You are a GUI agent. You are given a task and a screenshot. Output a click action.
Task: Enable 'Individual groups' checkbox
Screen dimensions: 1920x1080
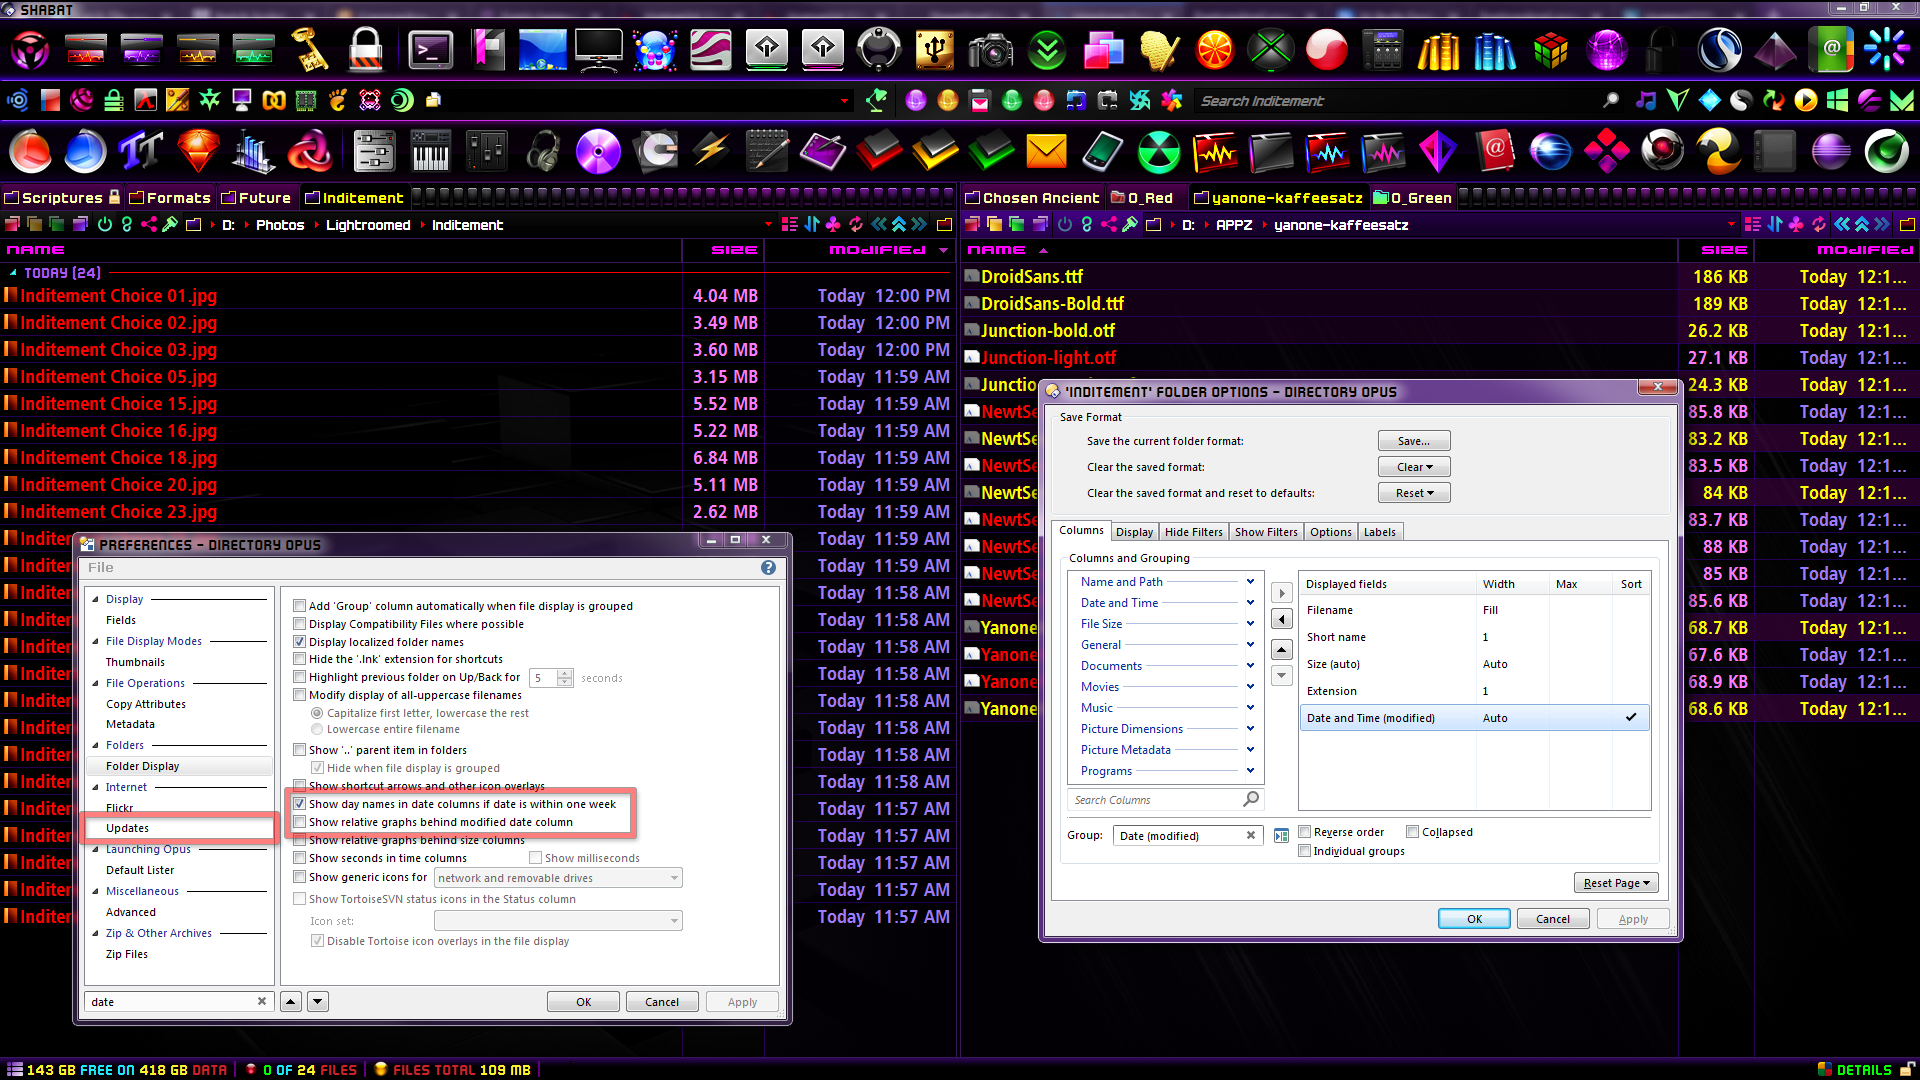click(1304, 850)
